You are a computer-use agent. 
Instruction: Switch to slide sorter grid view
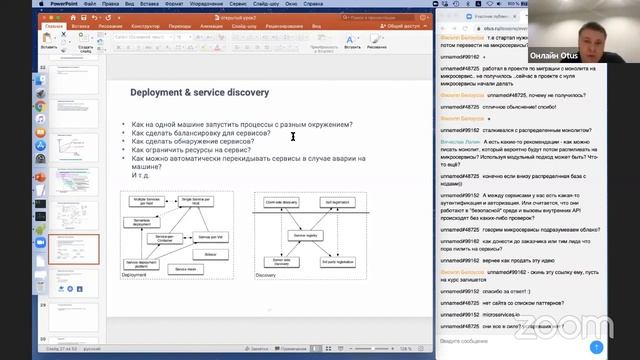328,349
